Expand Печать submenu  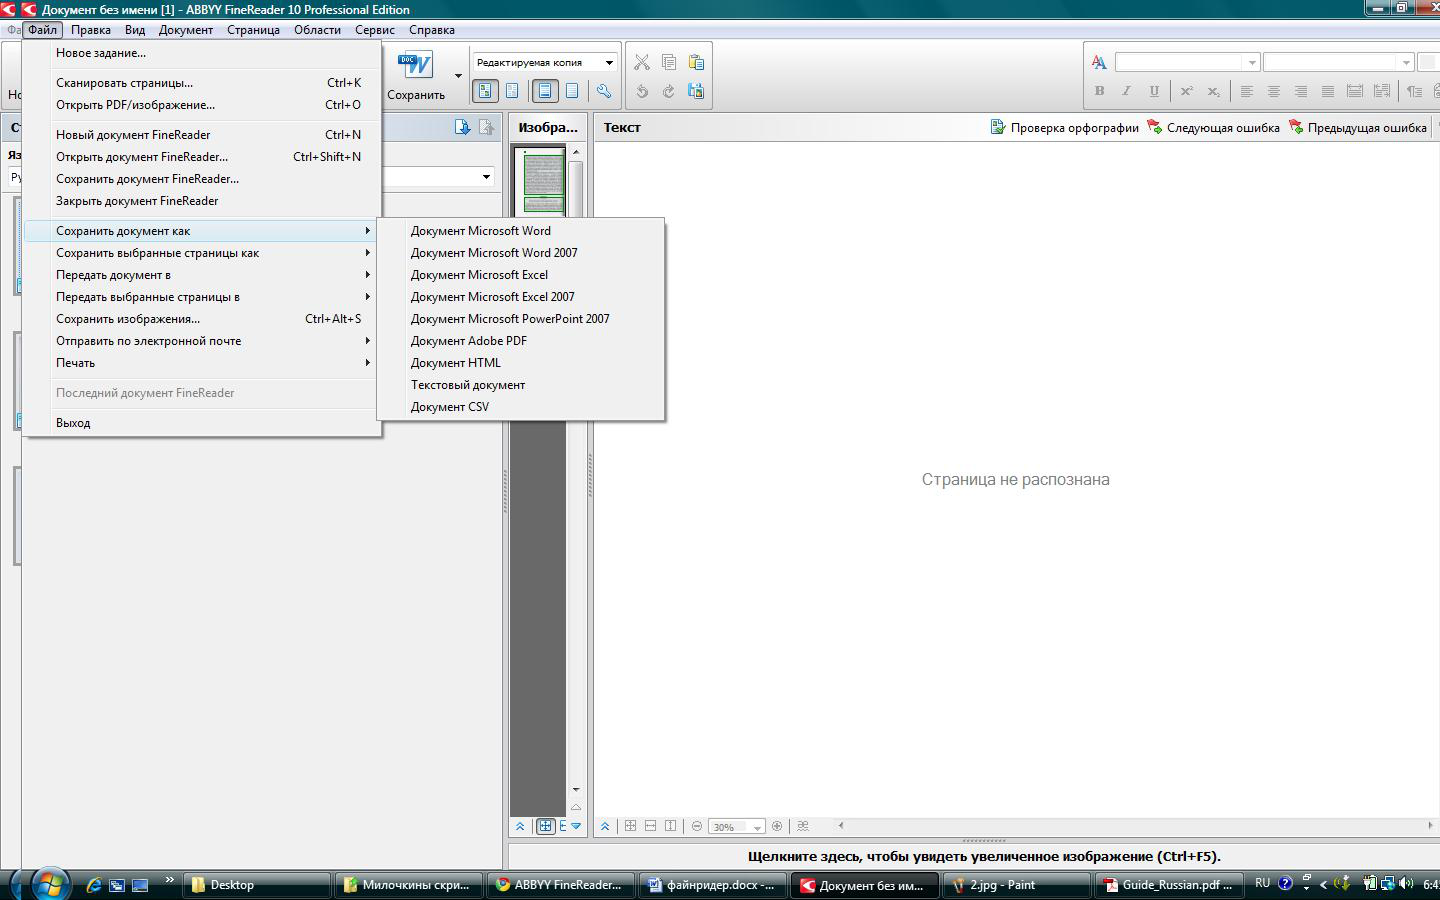coord(201,363)
